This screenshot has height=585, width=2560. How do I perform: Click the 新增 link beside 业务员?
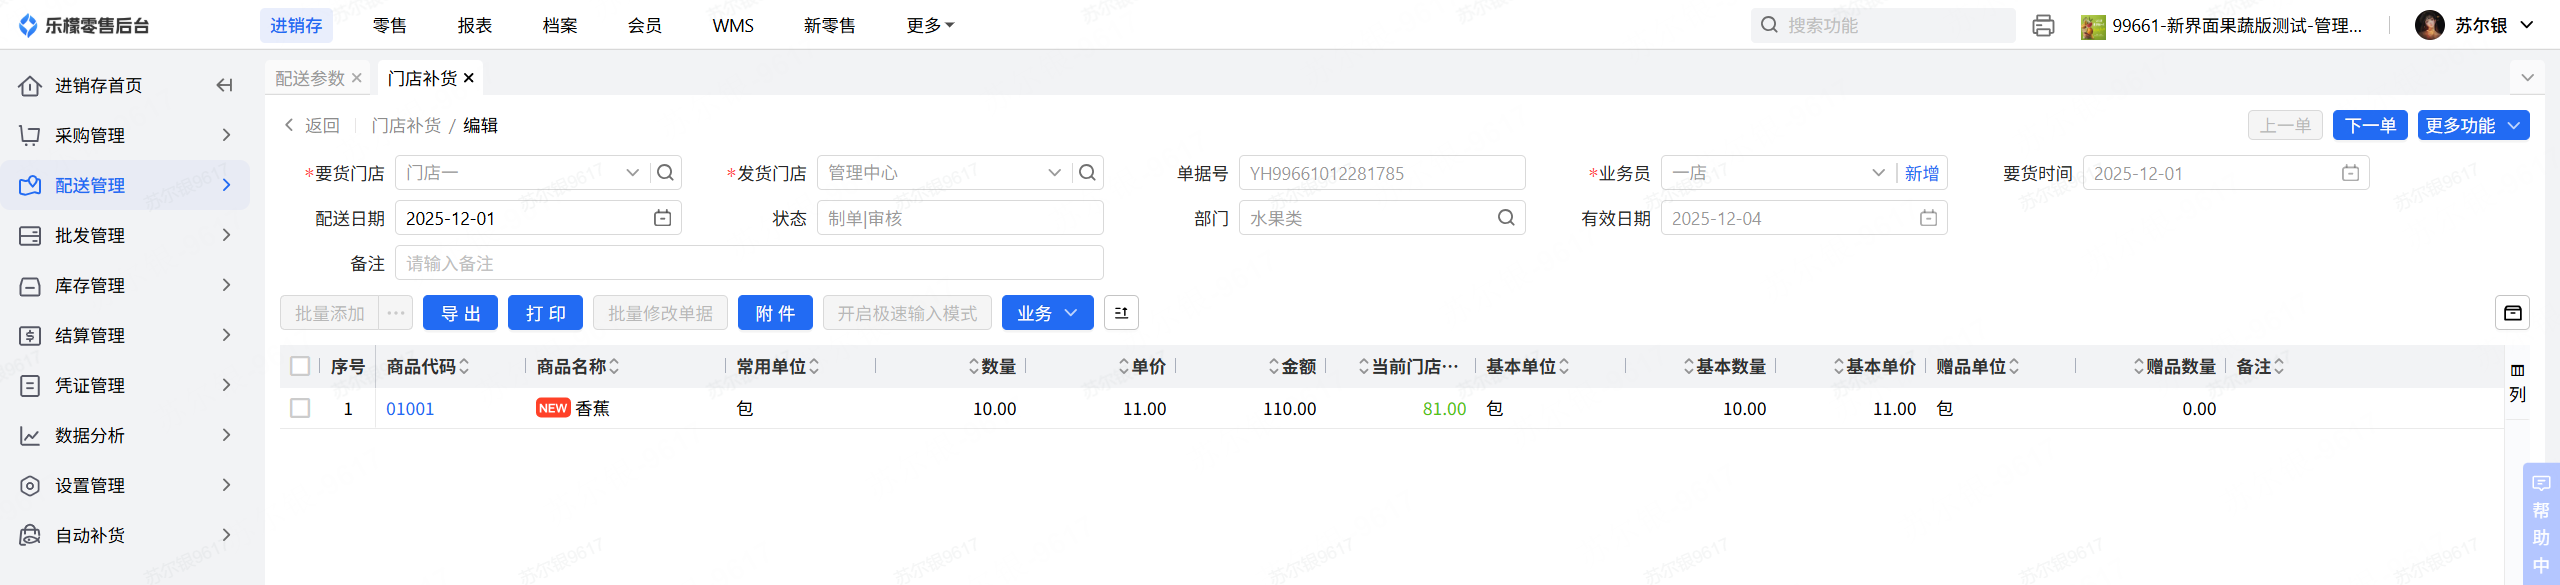pos(1922,173)
